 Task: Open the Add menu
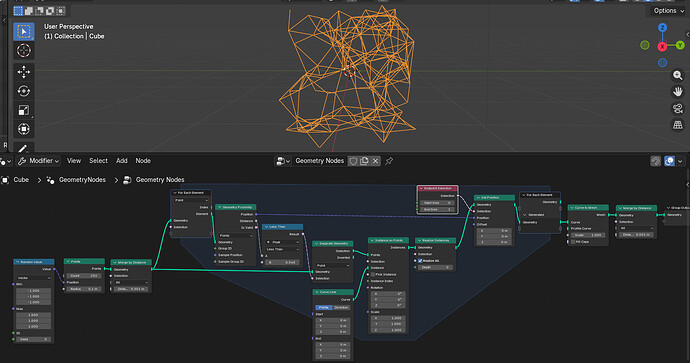pyautogui.click(x=121, y=161)
